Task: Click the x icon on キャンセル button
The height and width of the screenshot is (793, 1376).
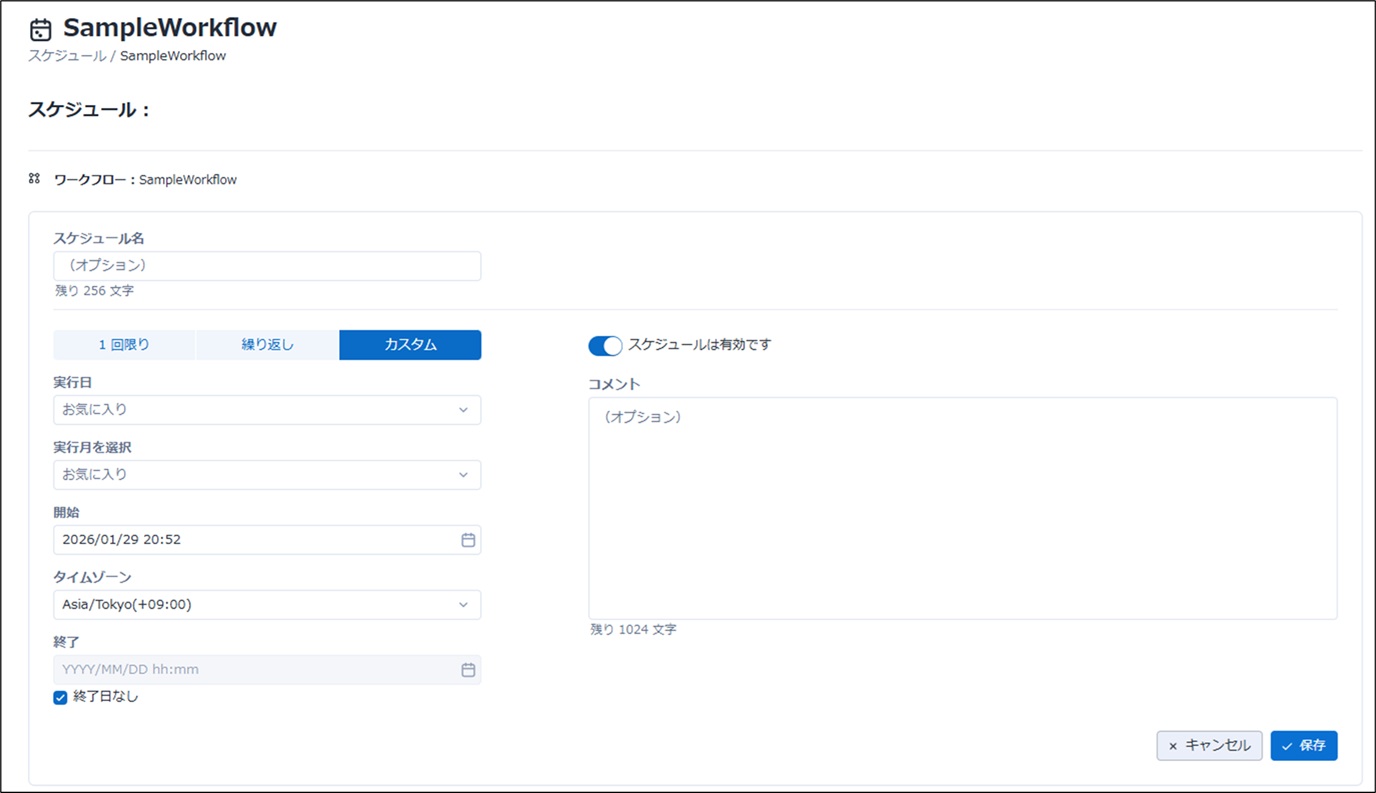Action: 1173,746
